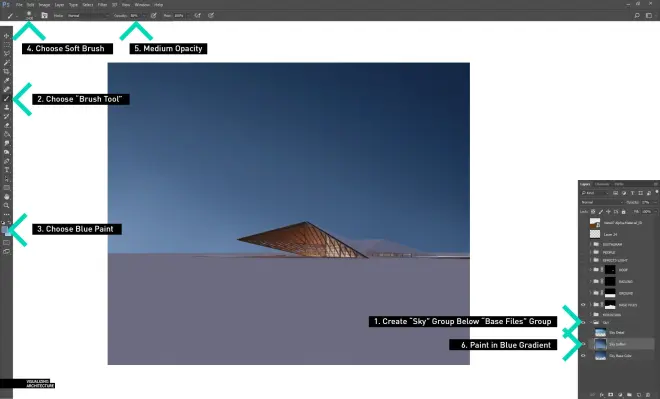Select the Eyedropper tool
The width and height of the screenshot is (660, 399).
point(6,80)
